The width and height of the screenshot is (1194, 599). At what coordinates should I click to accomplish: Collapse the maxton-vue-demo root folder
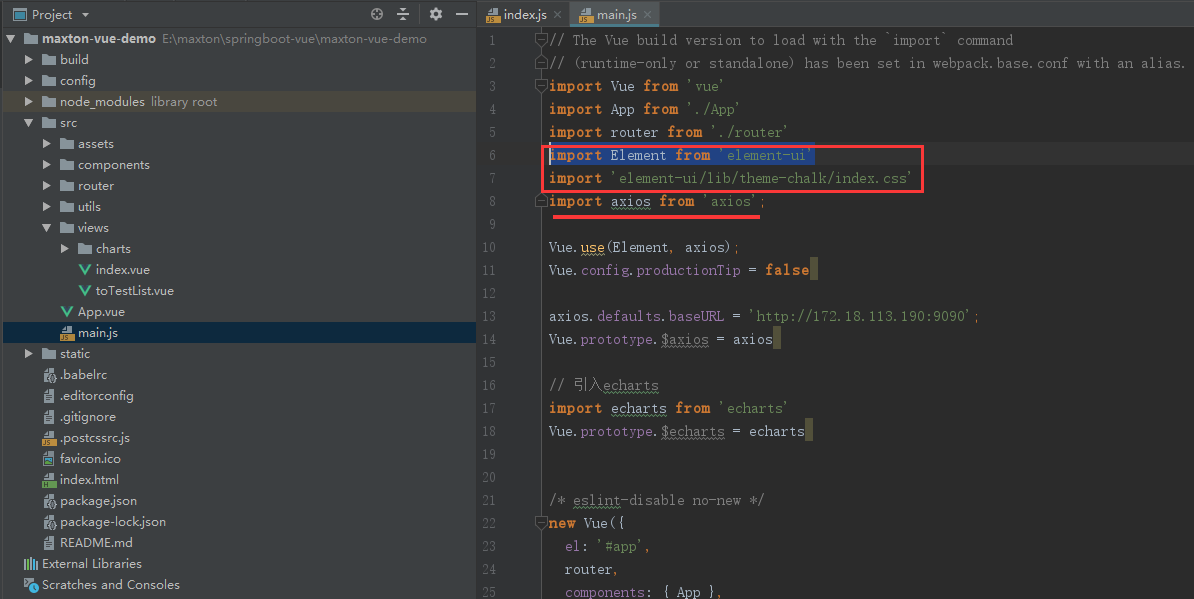[x=11, y=38]
